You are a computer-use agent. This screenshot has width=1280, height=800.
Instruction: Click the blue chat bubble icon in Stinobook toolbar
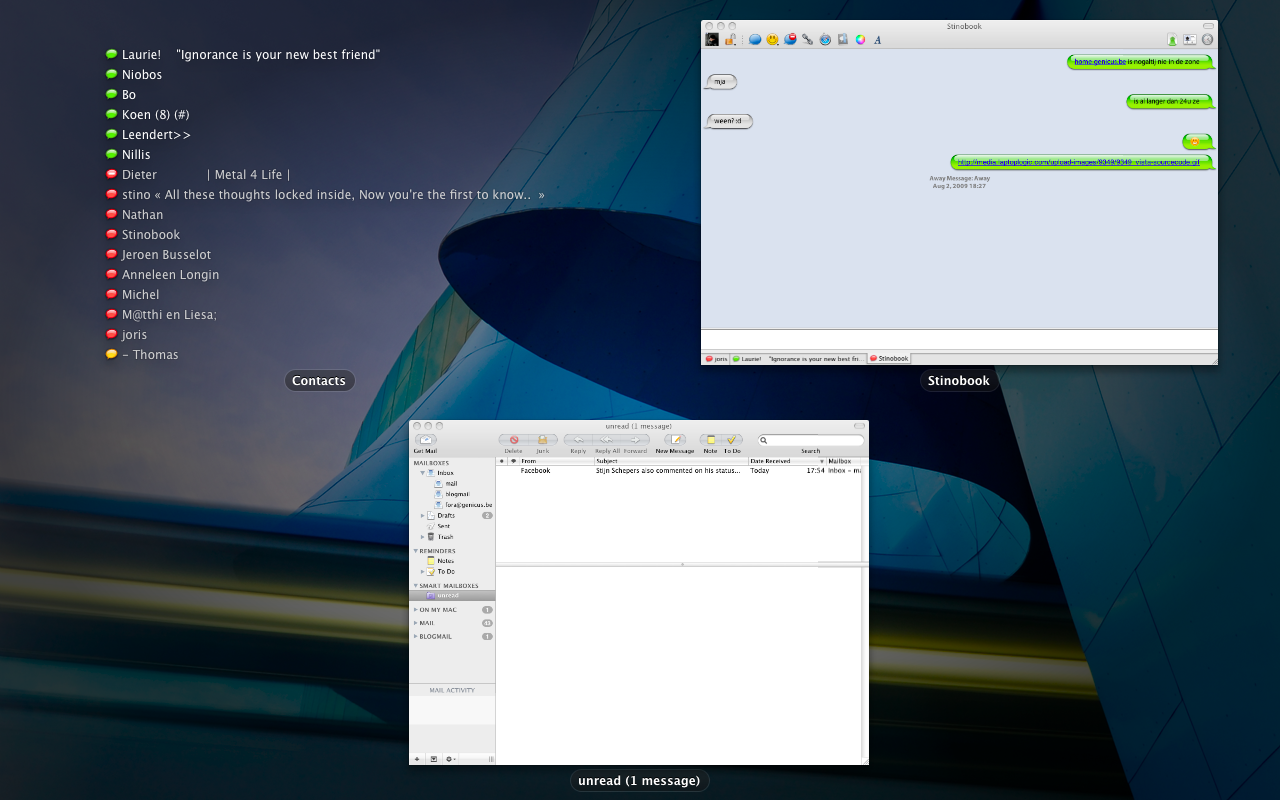pyautogui.click(x=755, y=40)
